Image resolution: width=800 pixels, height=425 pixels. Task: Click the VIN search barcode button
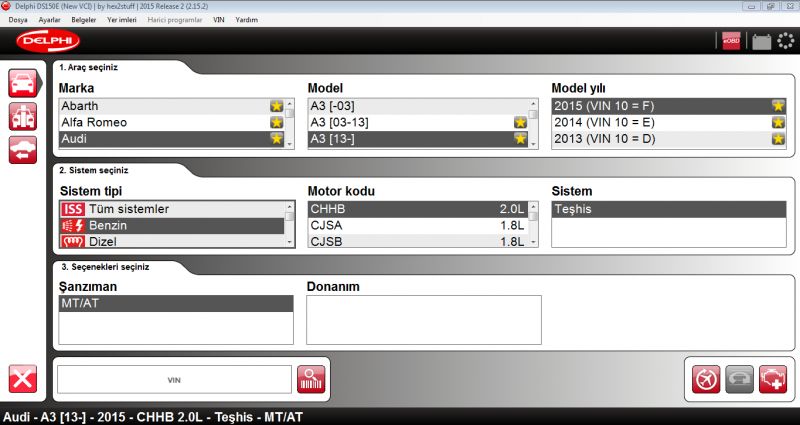[311, 380]
